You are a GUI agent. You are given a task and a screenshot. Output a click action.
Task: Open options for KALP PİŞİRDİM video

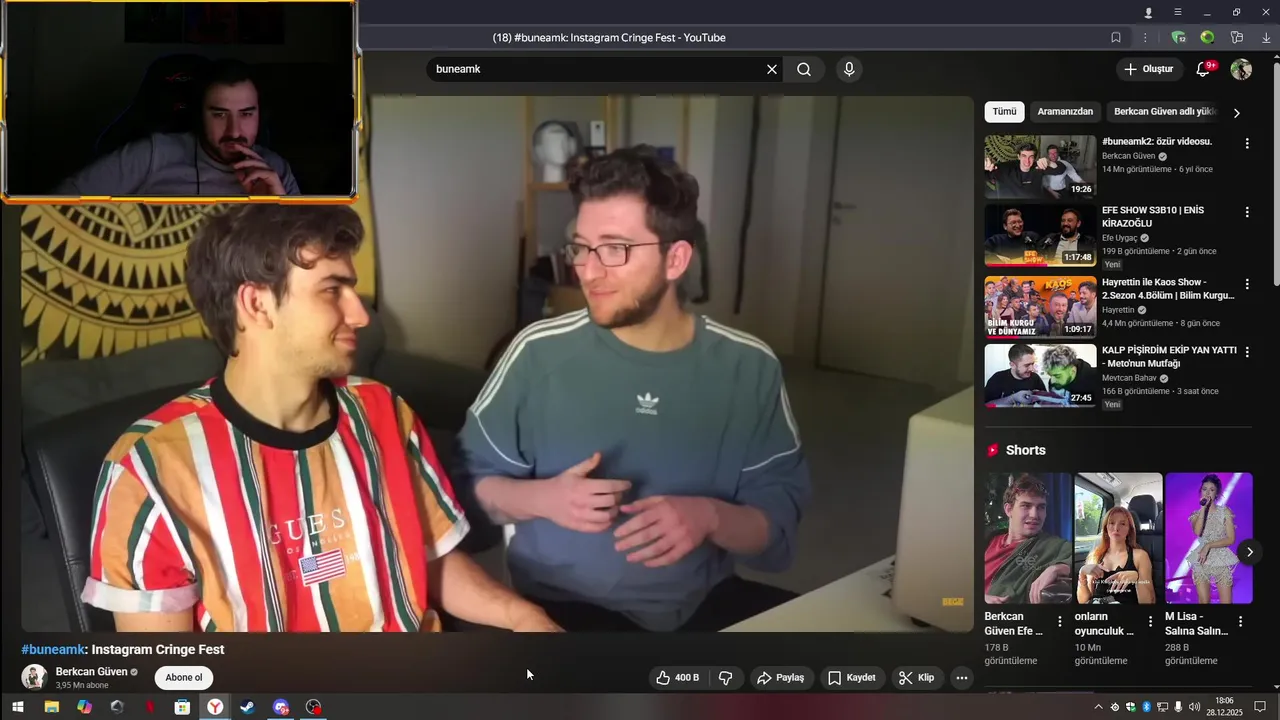[x=1247, y=352]
